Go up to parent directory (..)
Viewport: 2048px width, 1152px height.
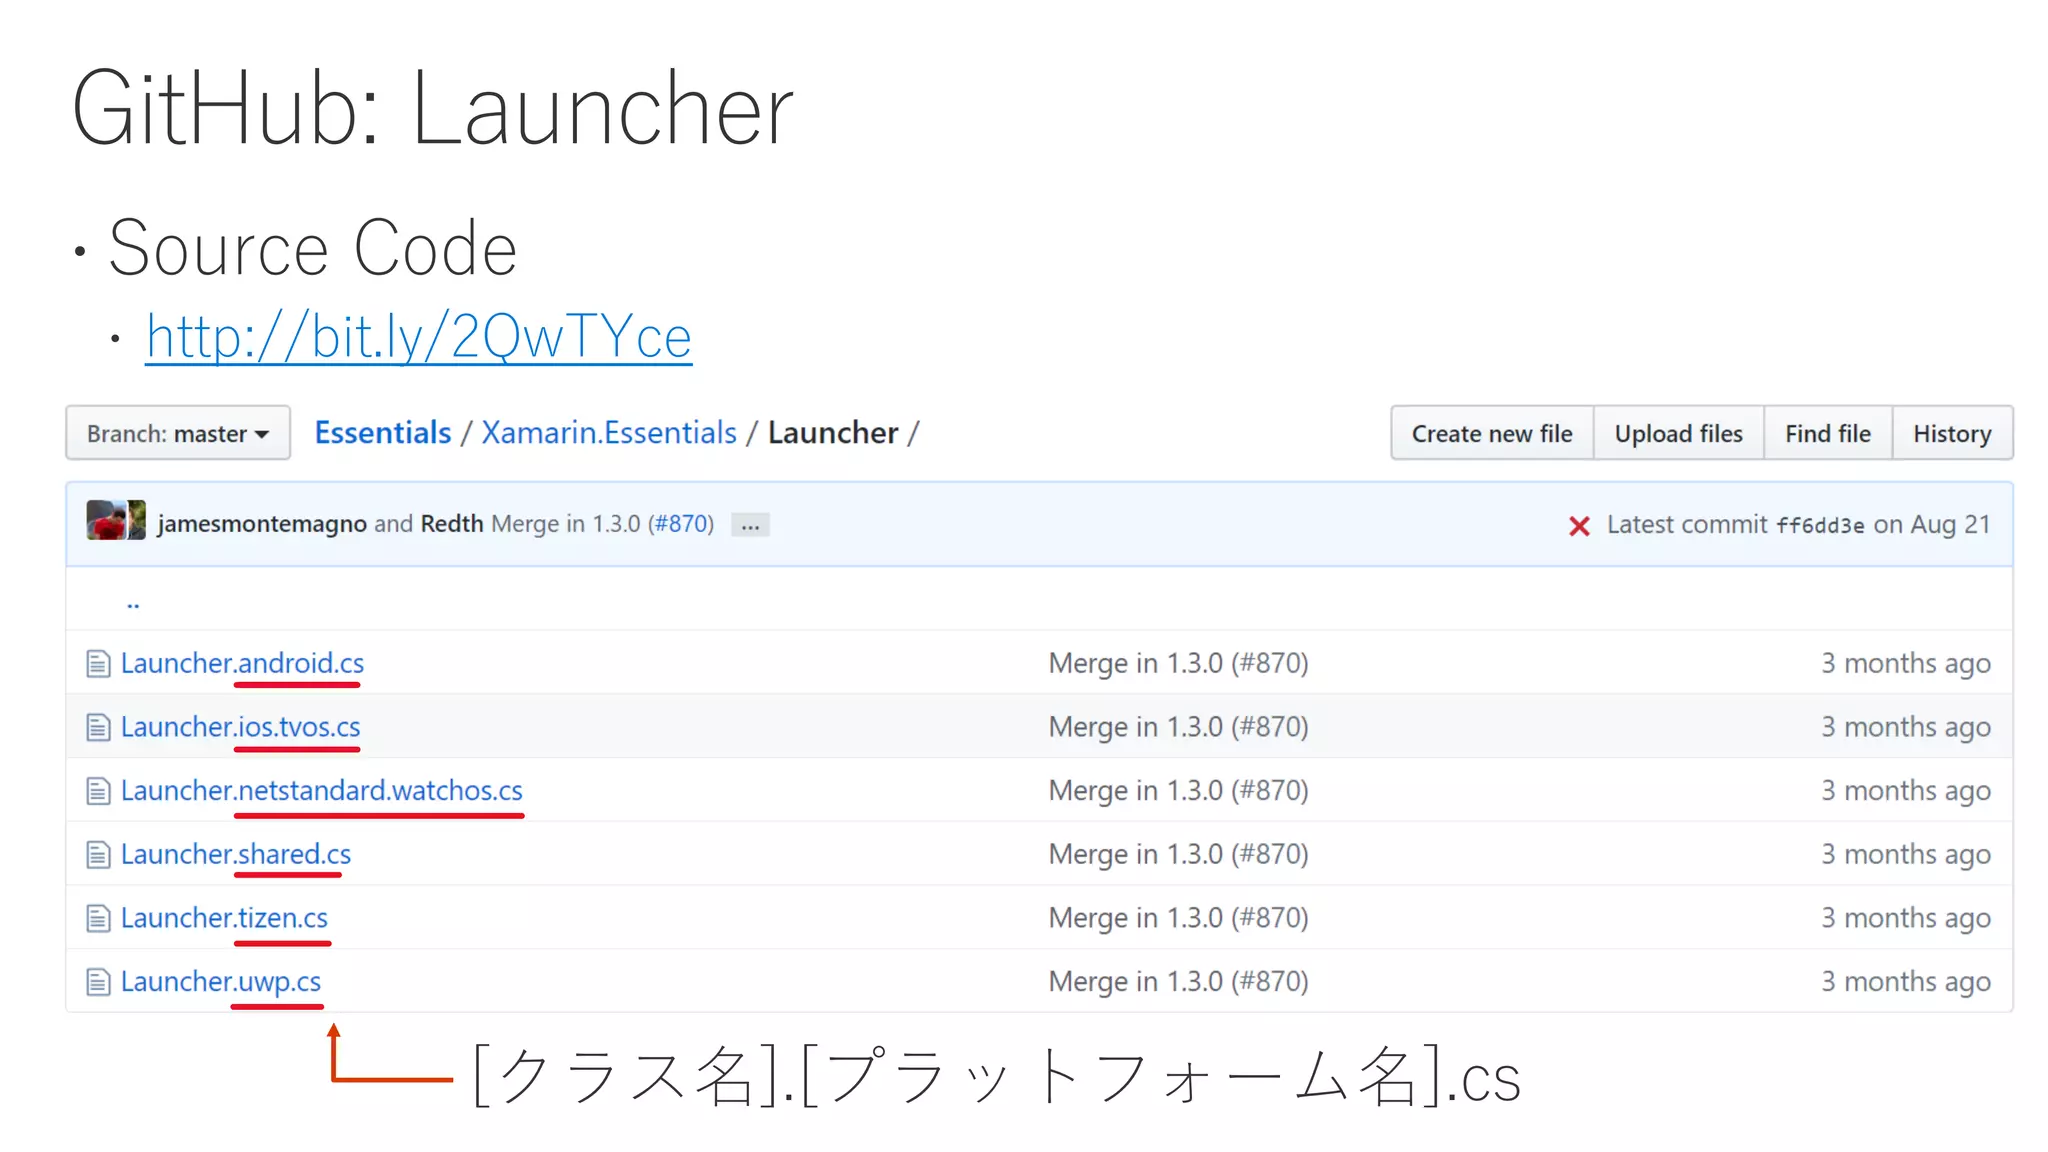(x=133, y=603)
